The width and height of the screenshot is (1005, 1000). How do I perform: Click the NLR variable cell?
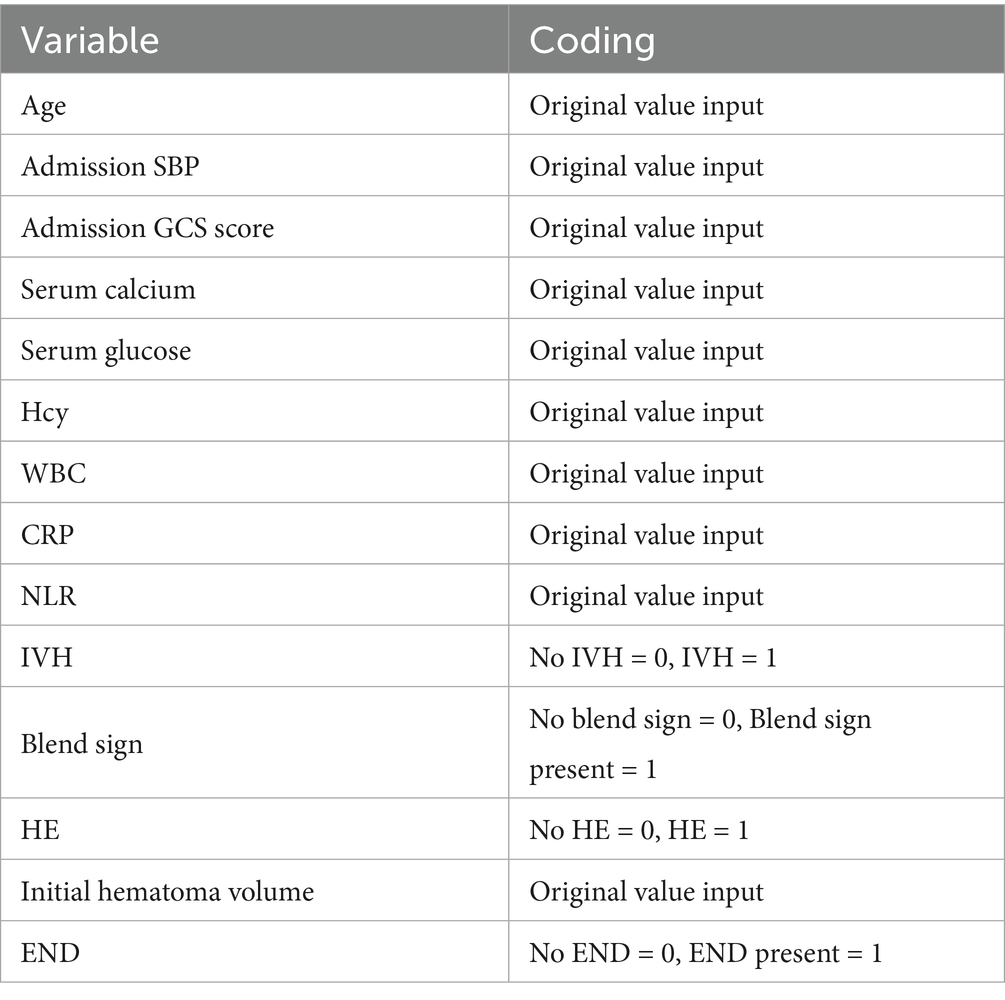pos(49,596)
